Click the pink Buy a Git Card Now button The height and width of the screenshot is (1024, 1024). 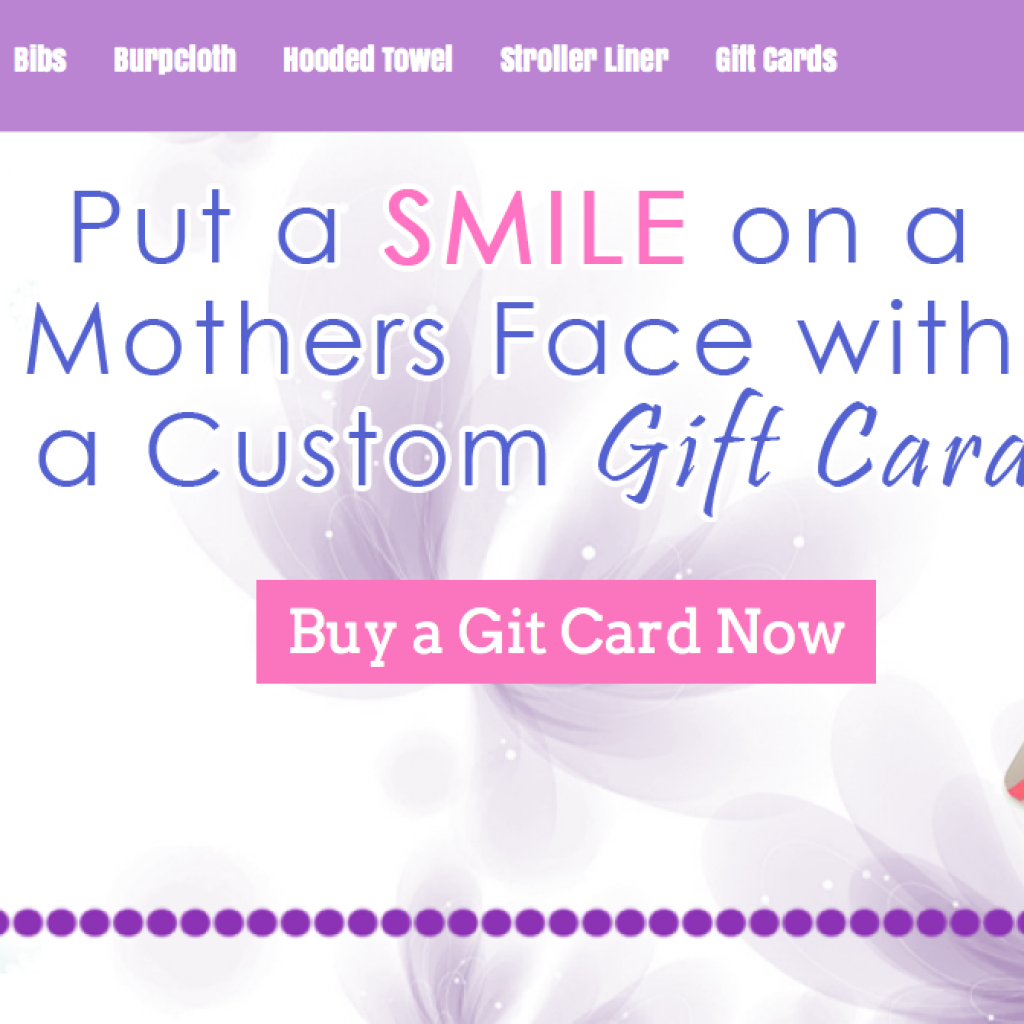click(566, 632)
